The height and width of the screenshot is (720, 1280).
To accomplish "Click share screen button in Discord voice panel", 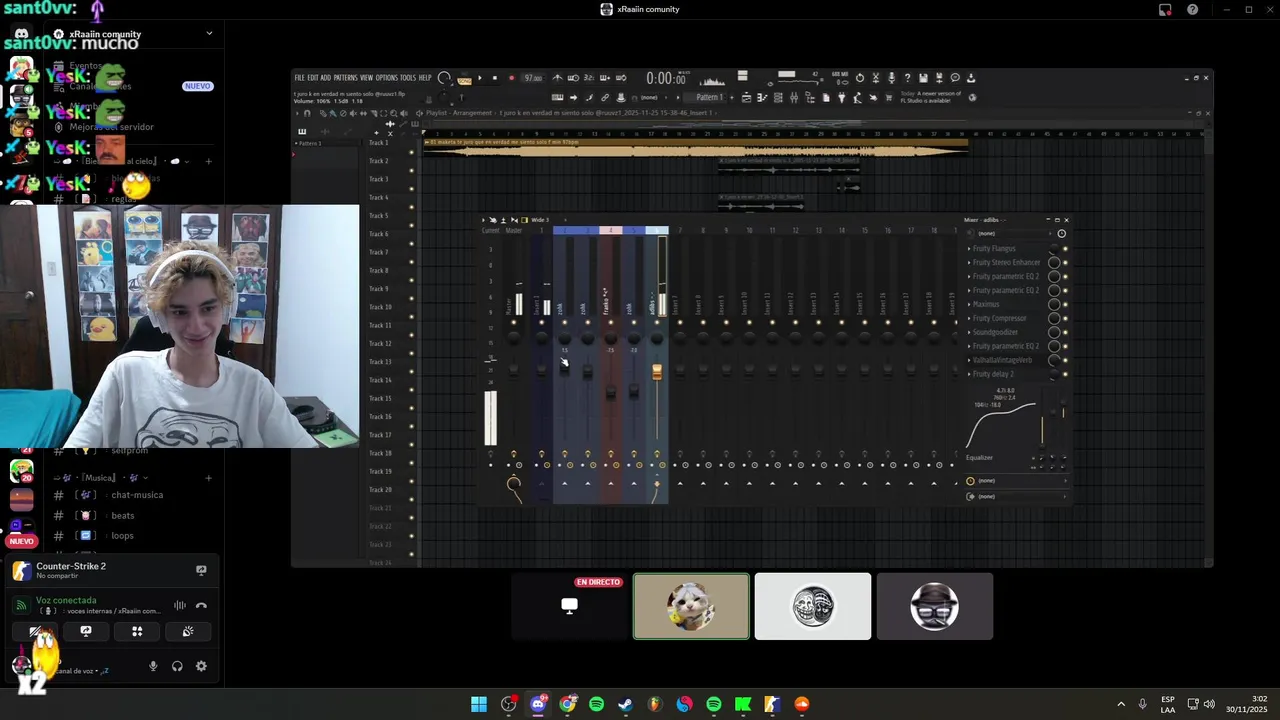I will (86, 631).
